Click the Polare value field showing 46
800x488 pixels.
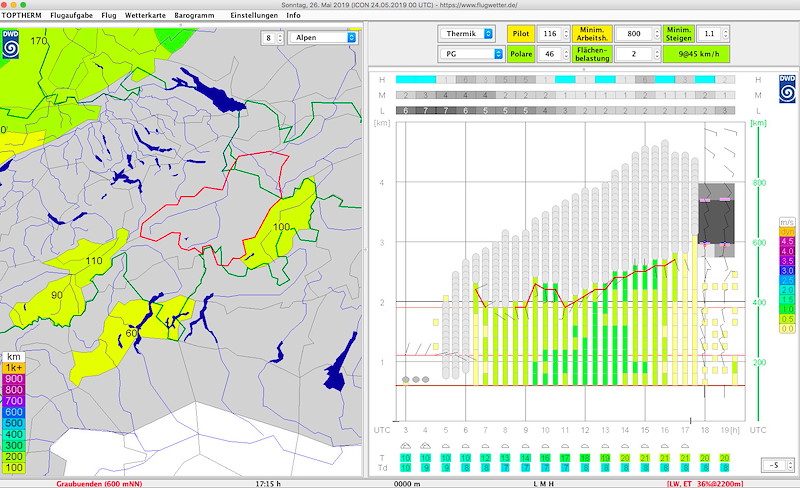[x=549, y=54]
